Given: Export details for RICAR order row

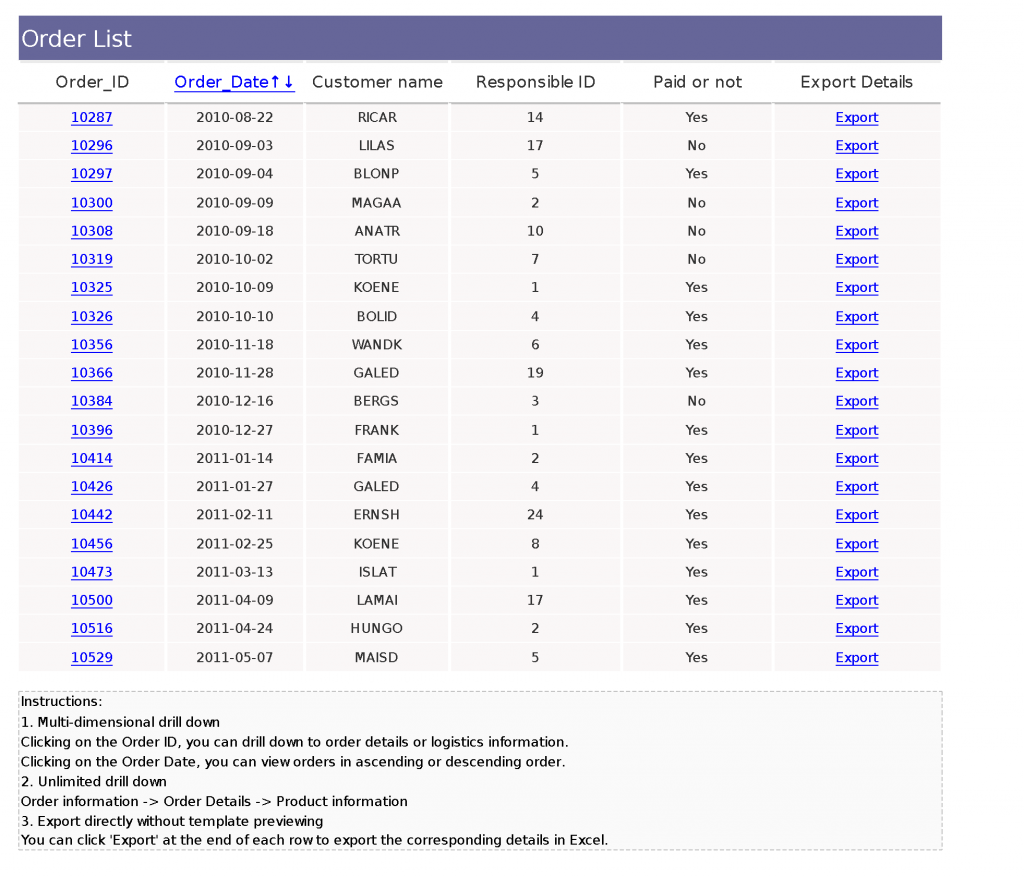Looking at the screenshot, I should click(x=857, y=118).
